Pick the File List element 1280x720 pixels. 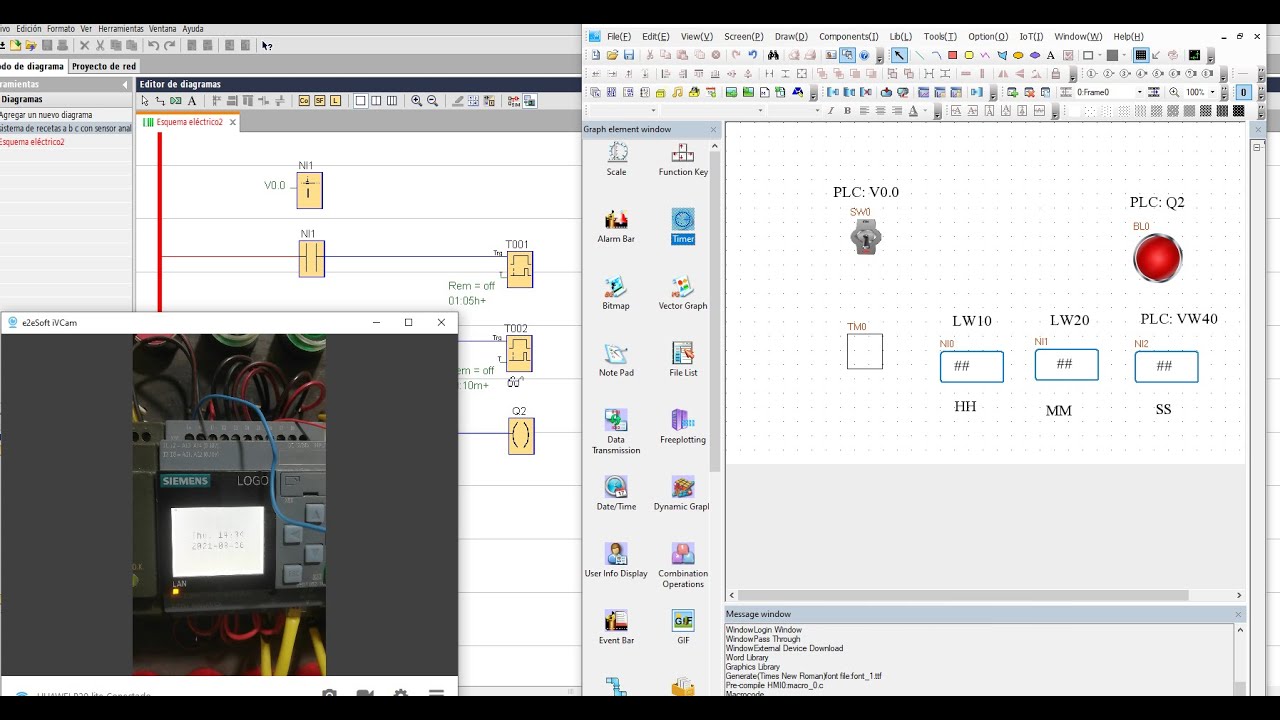coord(683,360)
